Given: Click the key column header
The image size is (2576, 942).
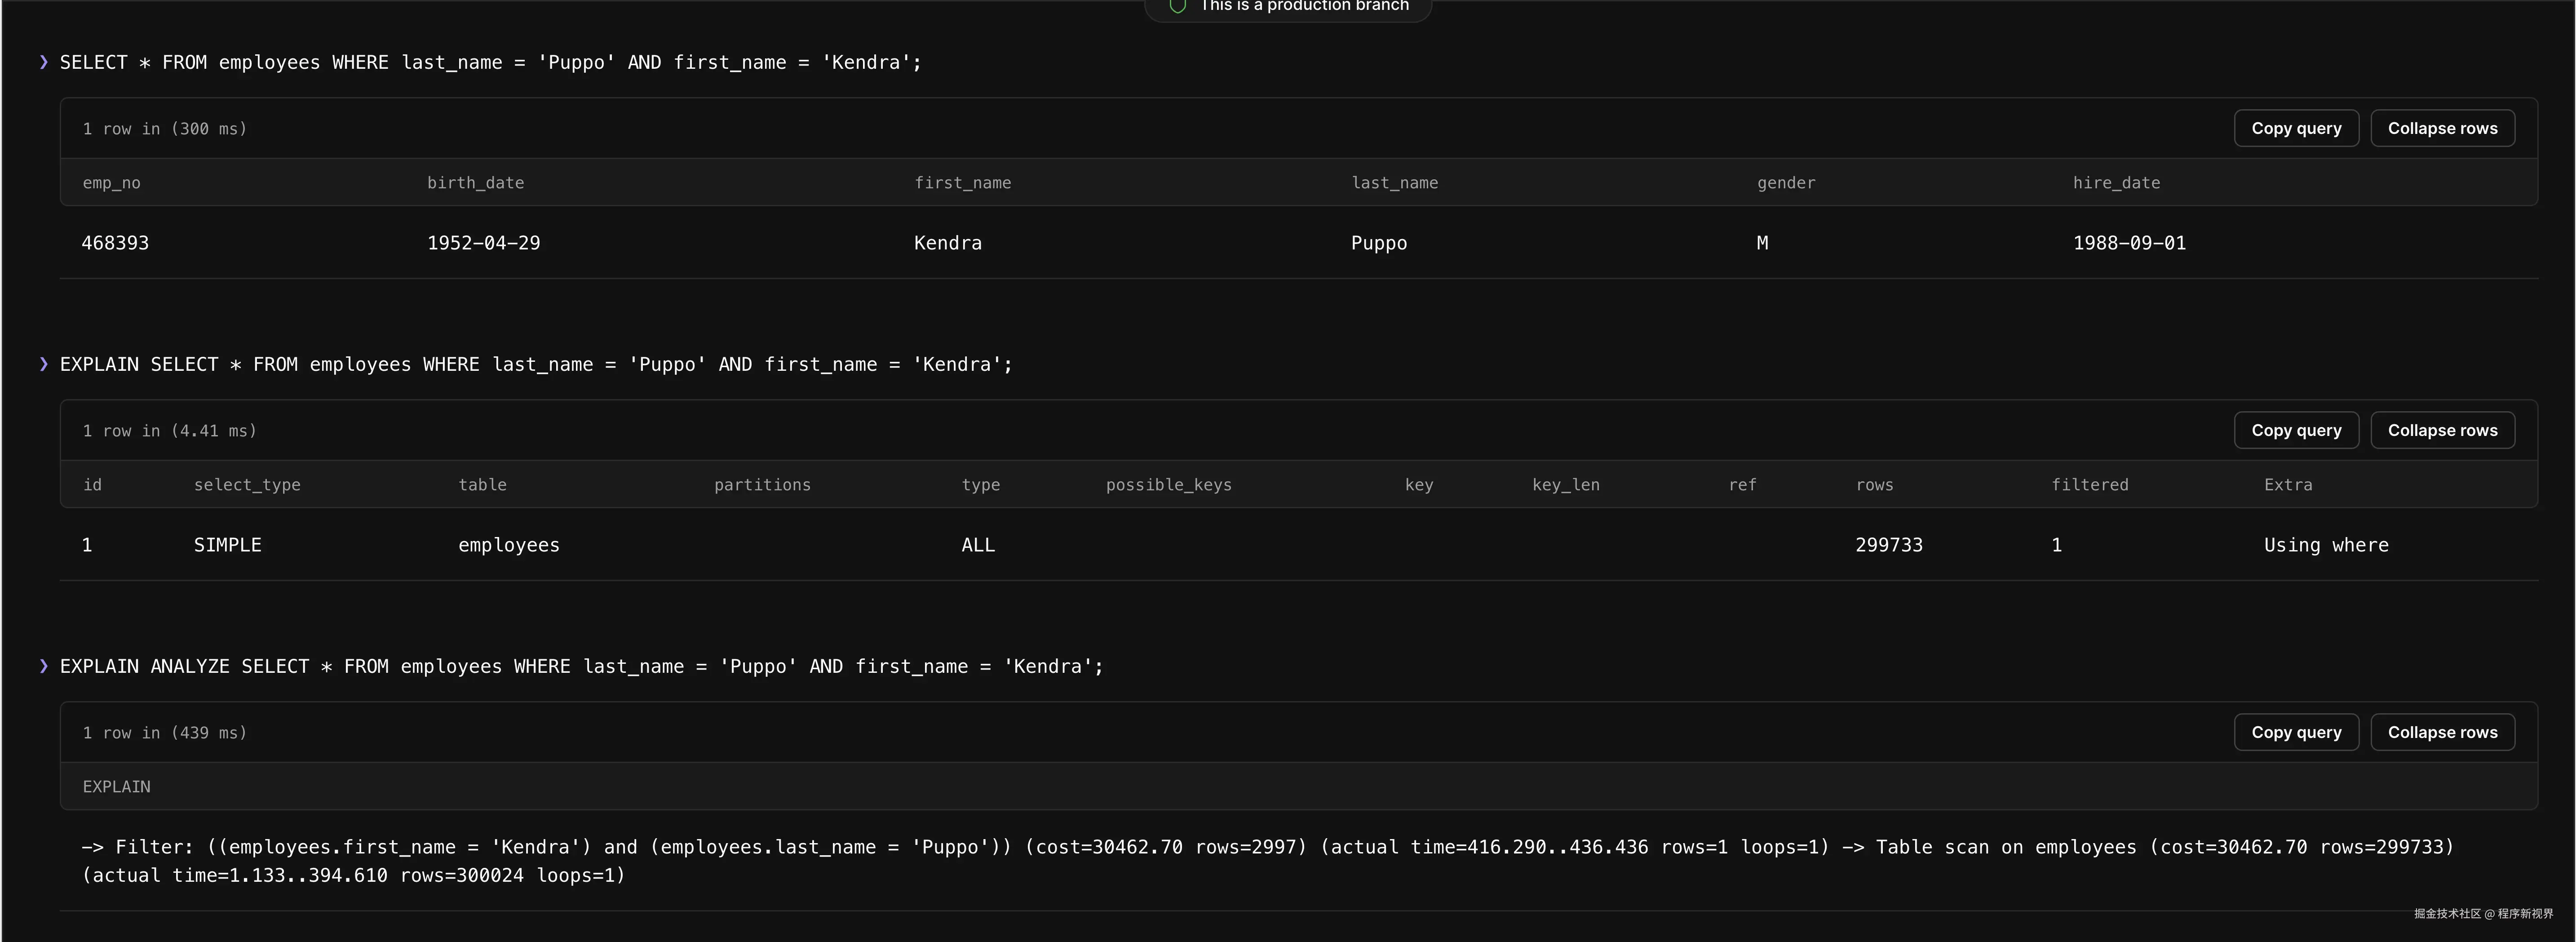Looking at the screenshot, I should (1419, 485).
